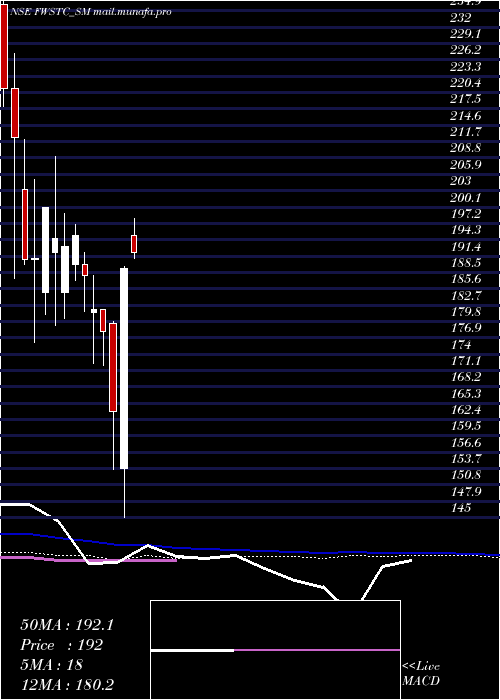Click the 165.3 price axis label
The image size is (500, 700).
(x=465, y=394)
